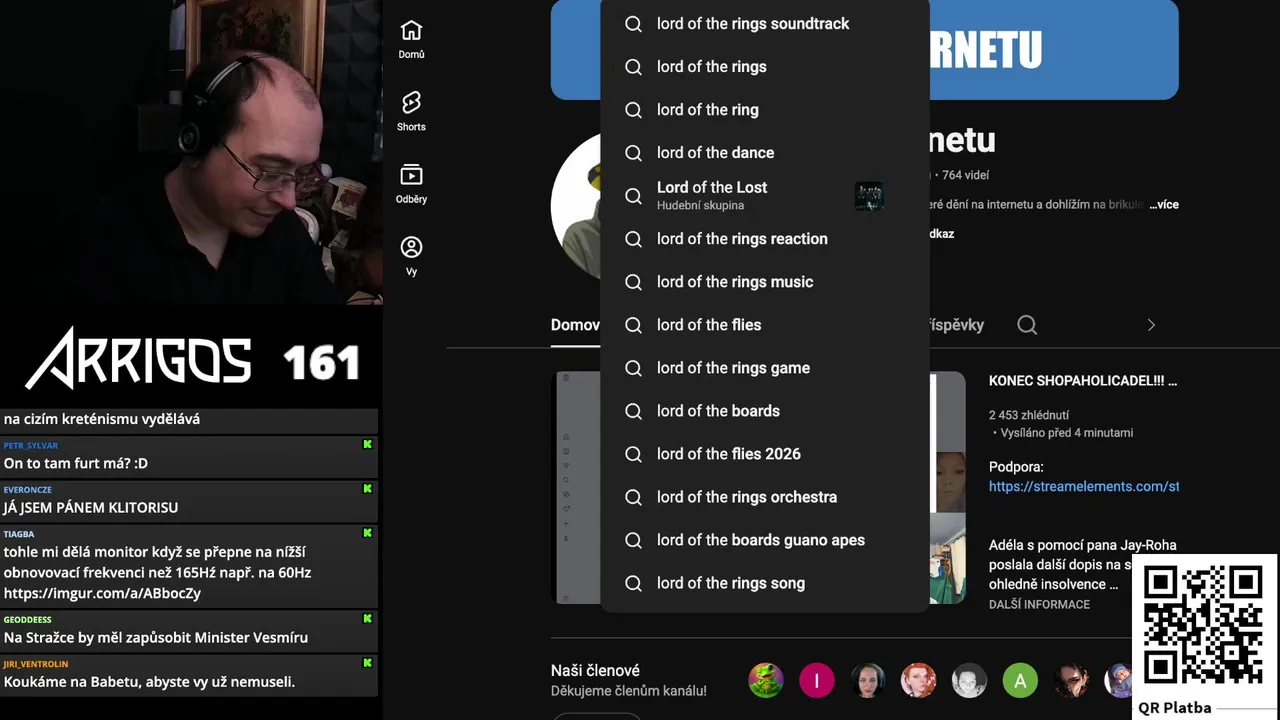Image resolution: width=1280 pixels, height=720 pixels.
Task: Click the PETR_SYLVAR chat username
Action: pyautogui.click(x=31, y=445)
